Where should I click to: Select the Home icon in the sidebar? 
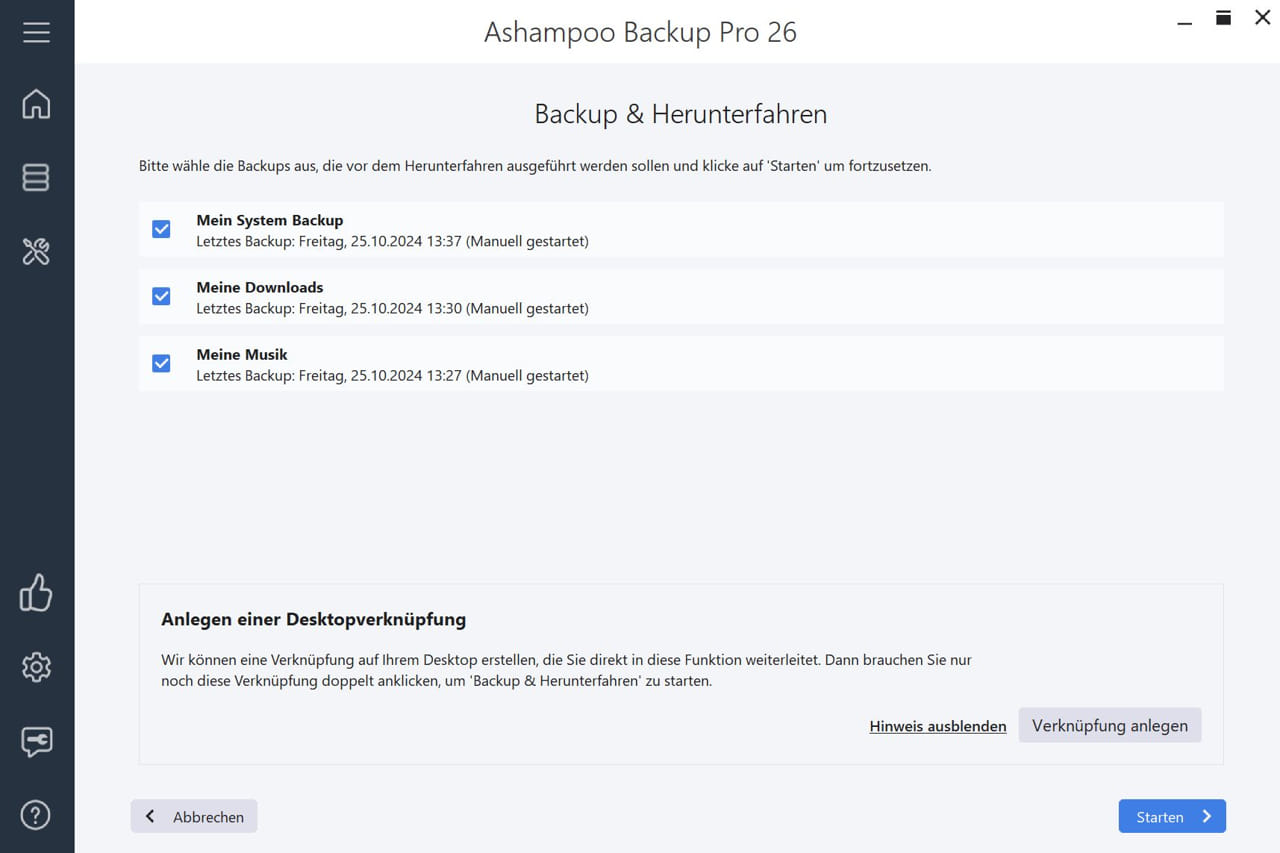tap(37, 103)
